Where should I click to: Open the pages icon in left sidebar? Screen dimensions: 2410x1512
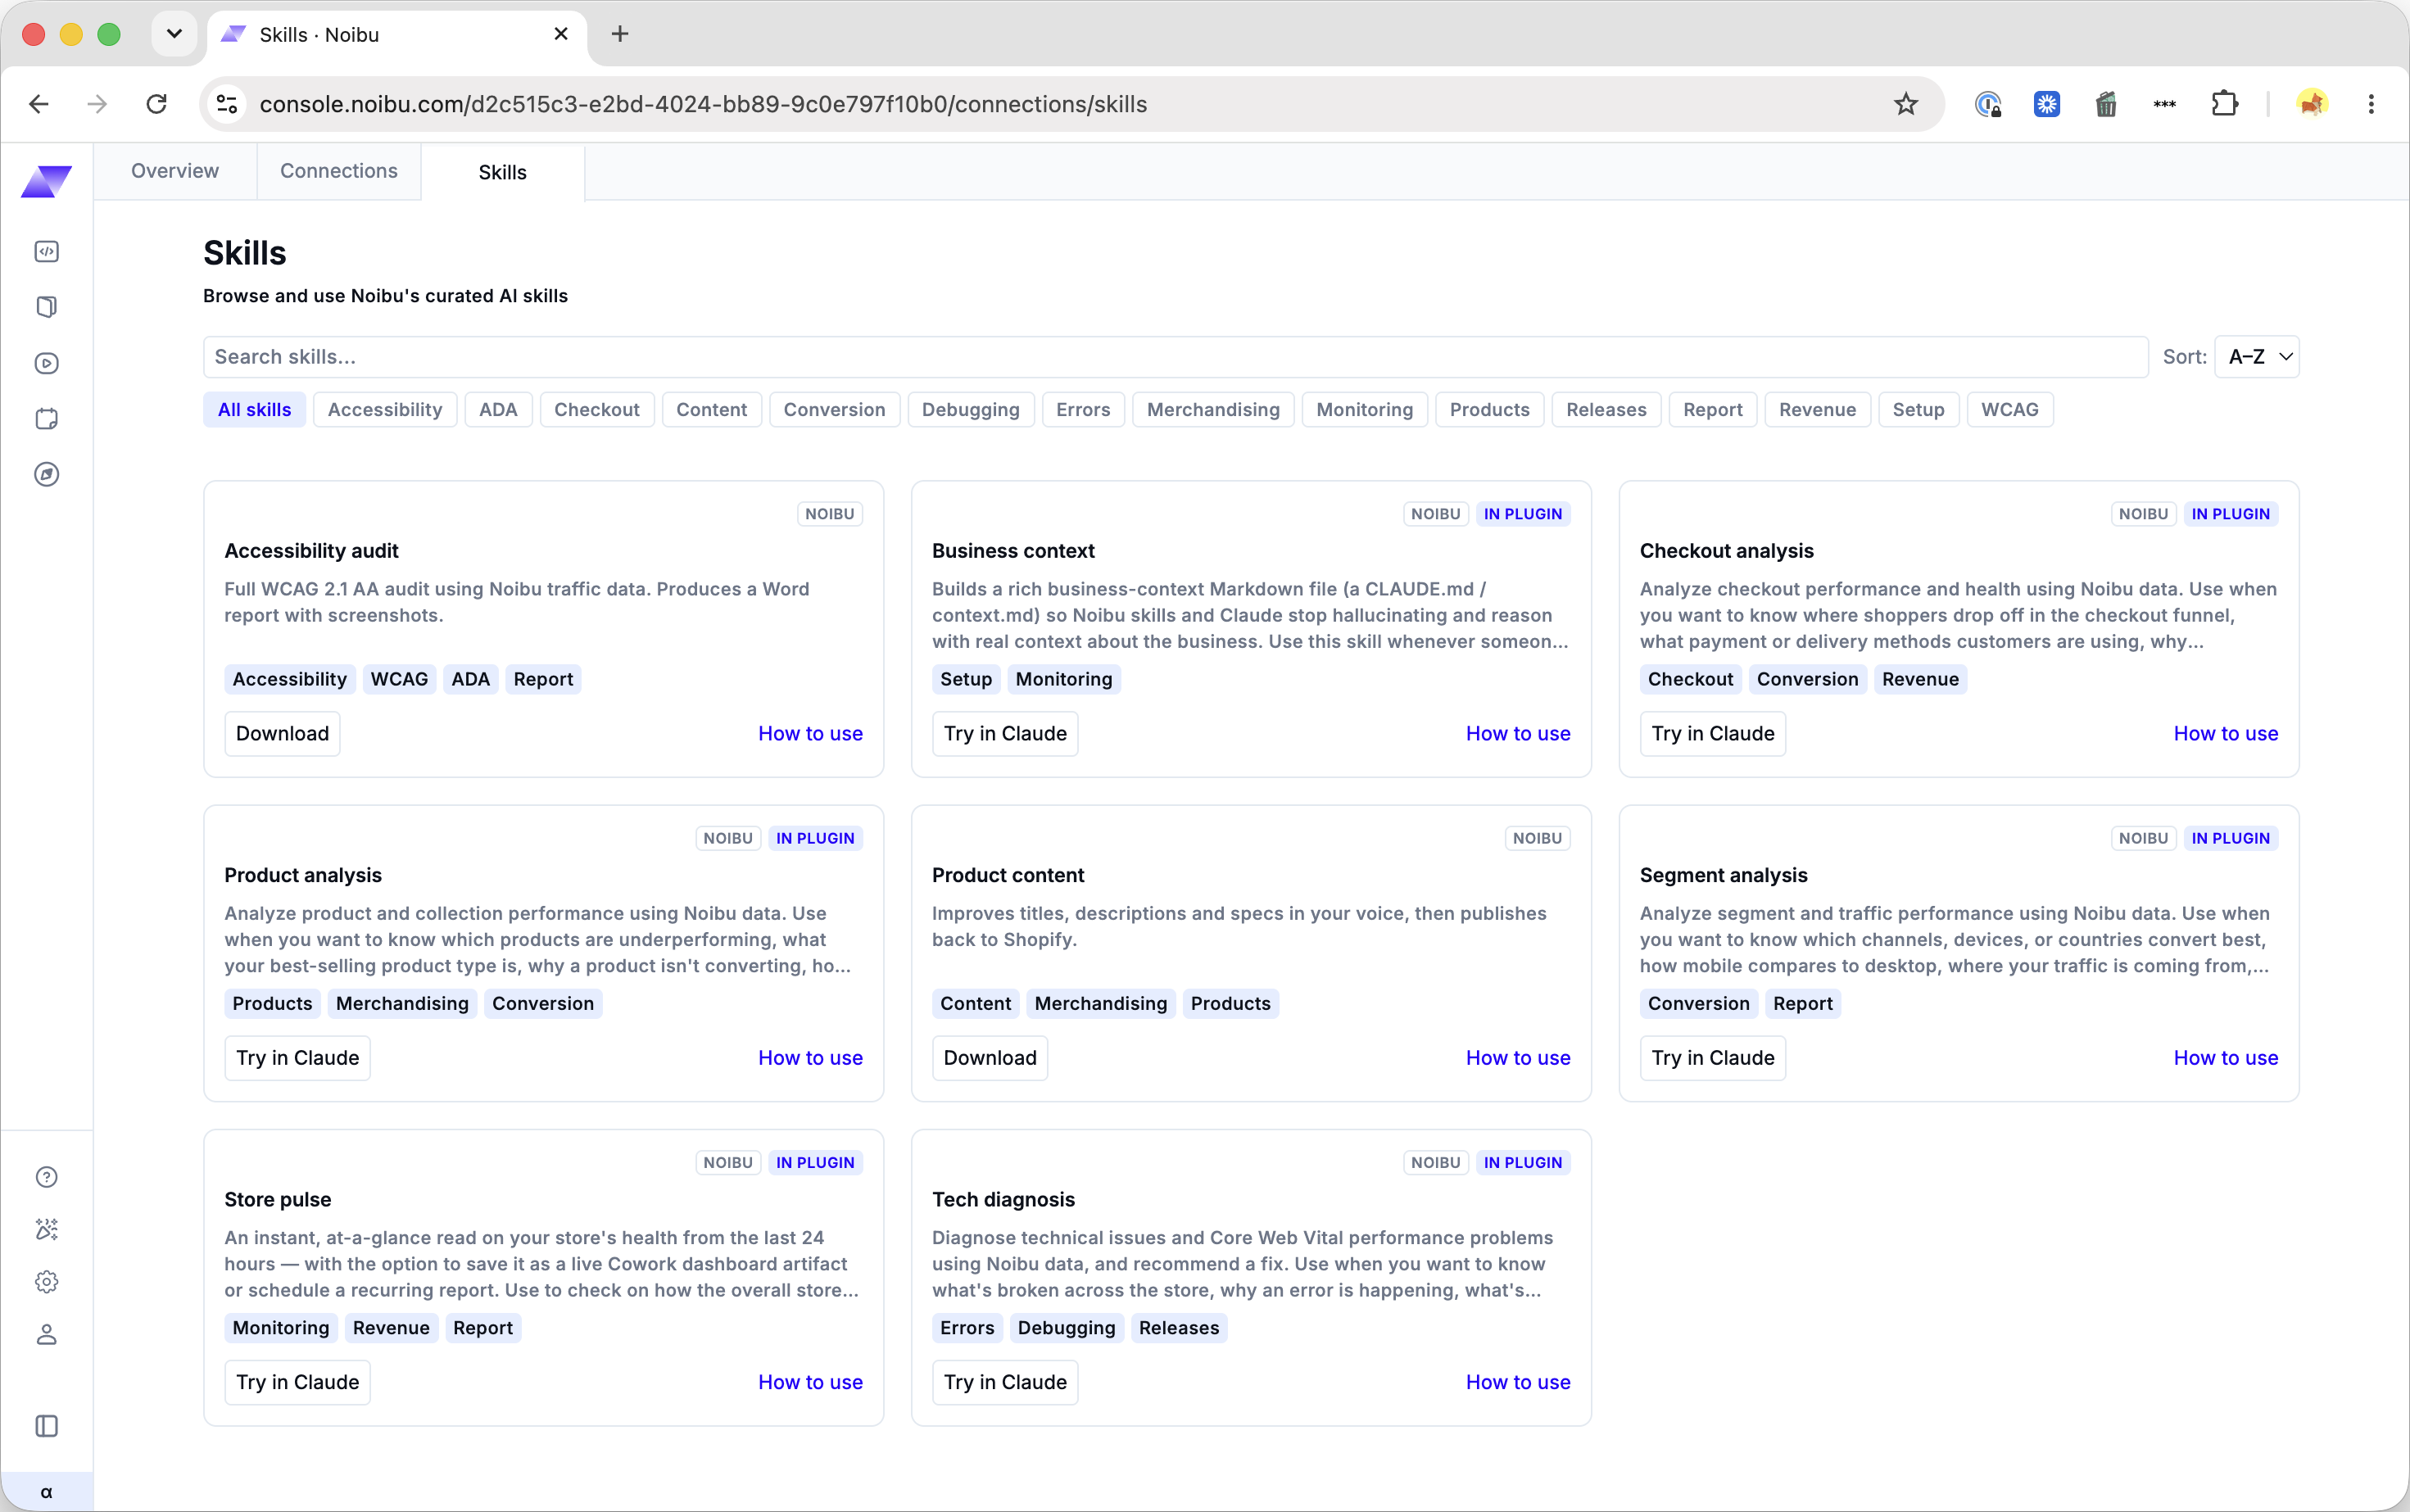point(47,307)
